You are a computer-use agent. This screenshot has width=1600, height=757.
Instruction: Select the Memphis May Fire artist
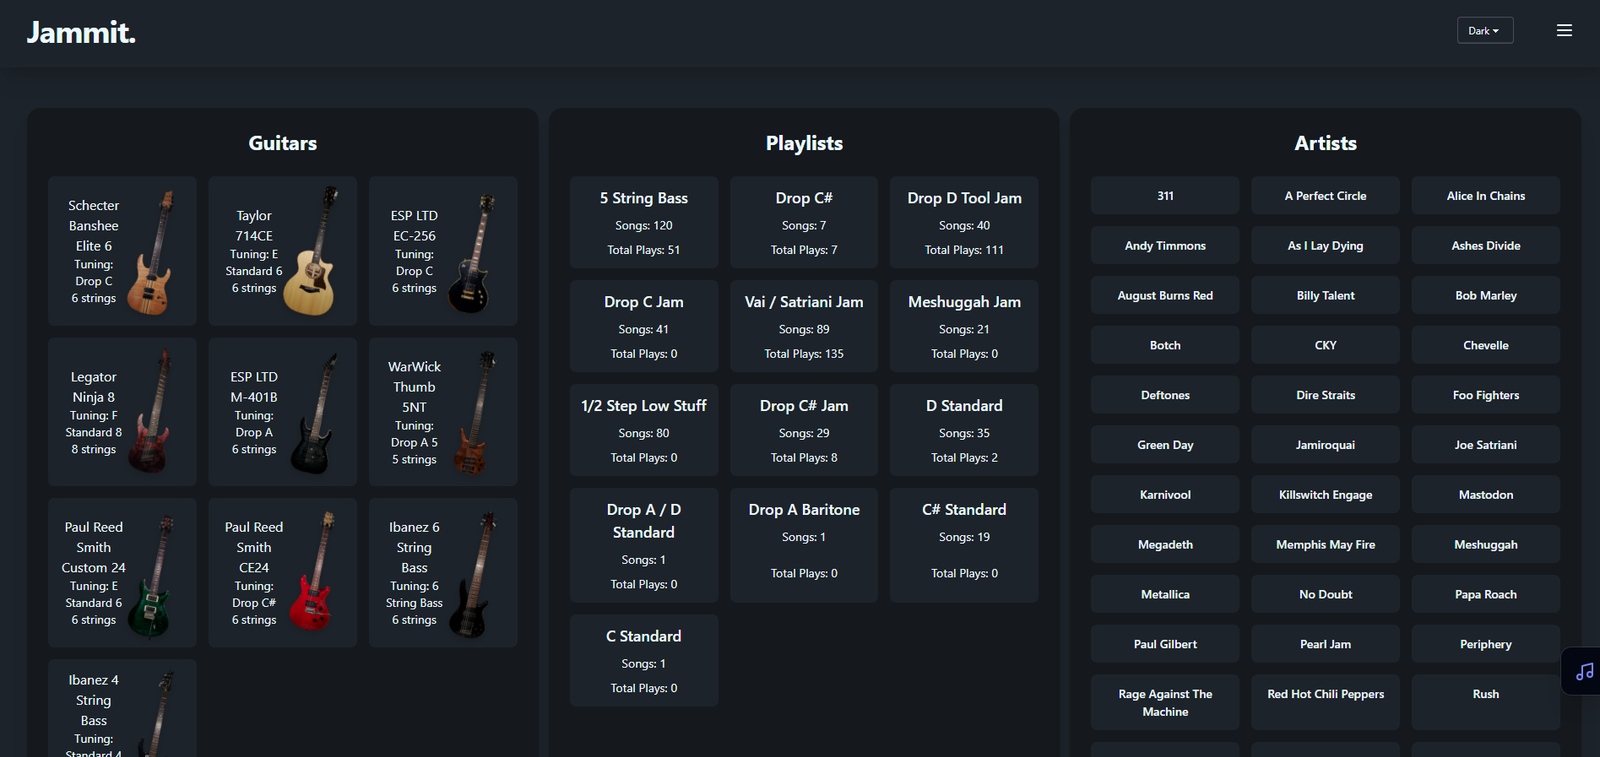pos(1325,545)
